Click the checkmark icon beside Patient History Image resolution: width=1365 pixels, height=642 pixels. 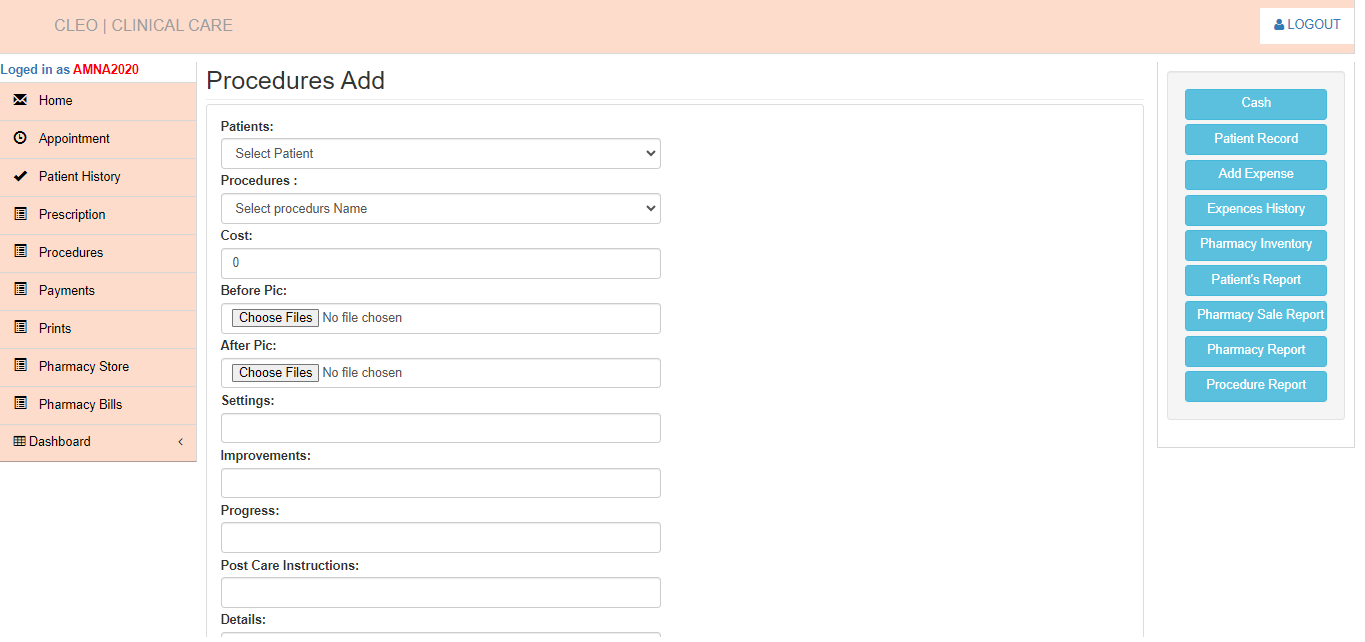20,176
